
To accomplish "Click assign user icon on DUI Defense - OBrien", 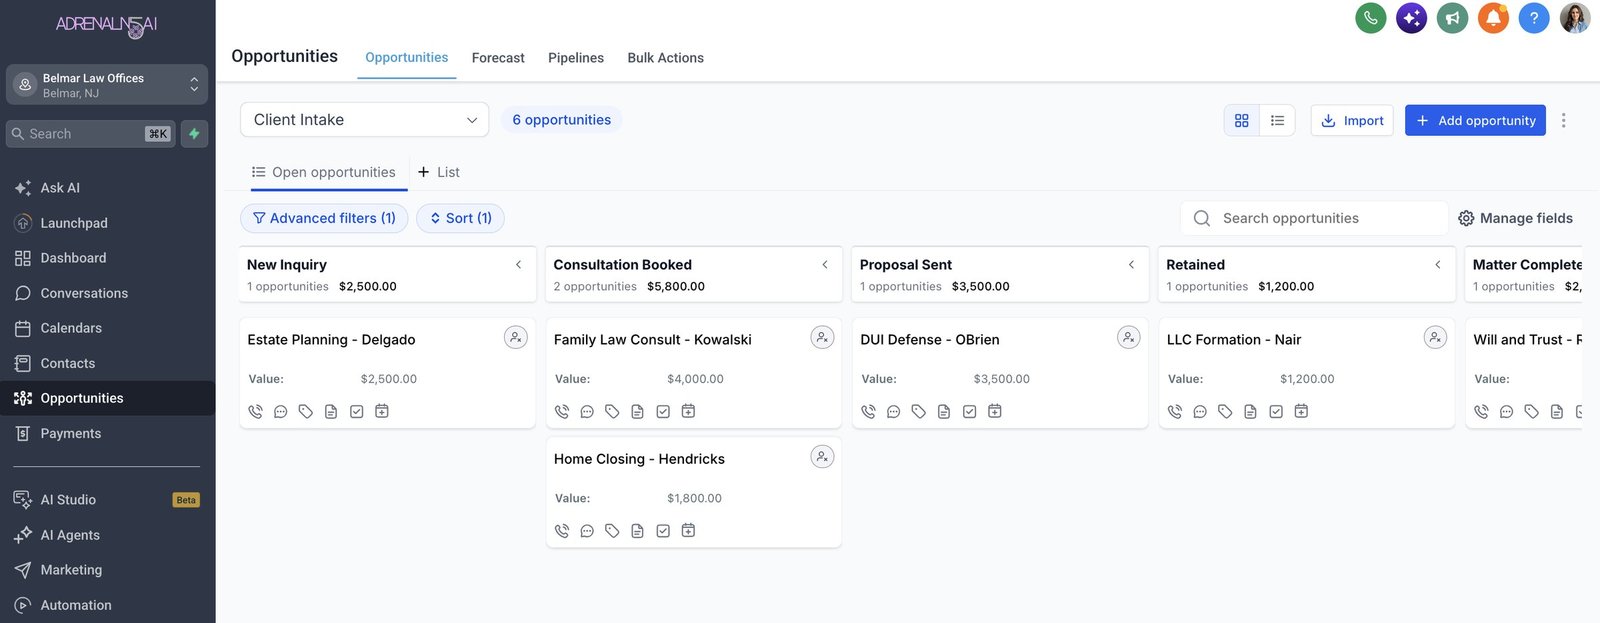I will click(x=1128, y=338).
